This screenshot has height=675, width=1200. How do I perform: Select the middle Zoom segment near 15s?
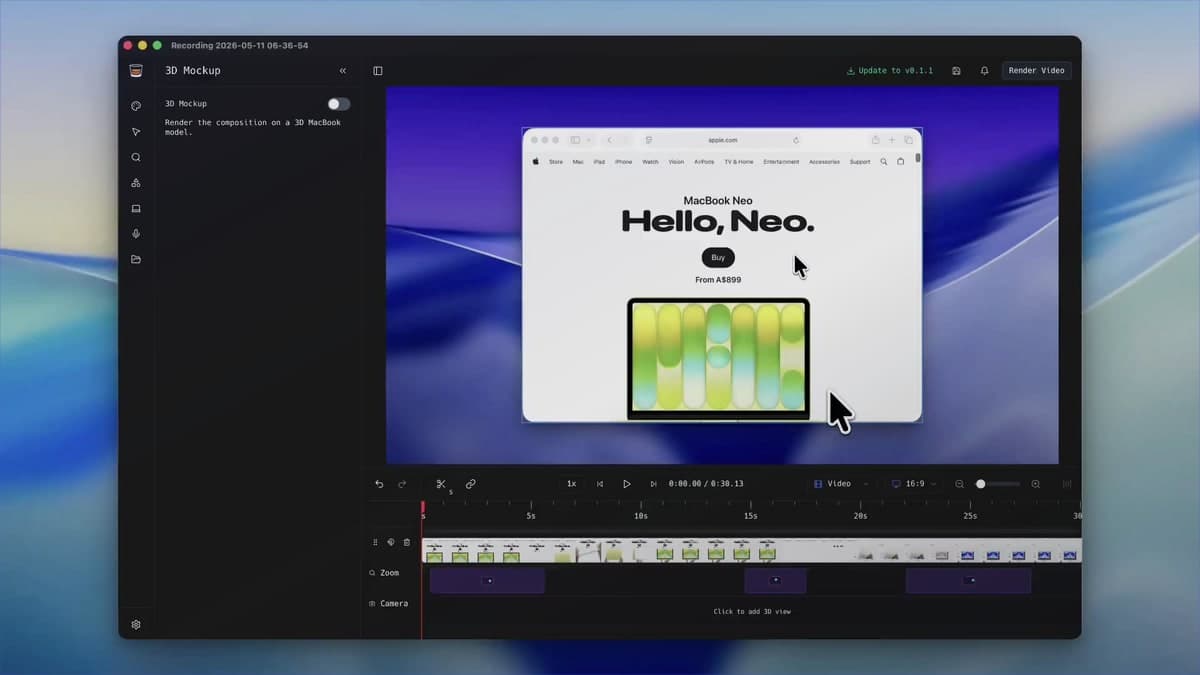(775, 581)
